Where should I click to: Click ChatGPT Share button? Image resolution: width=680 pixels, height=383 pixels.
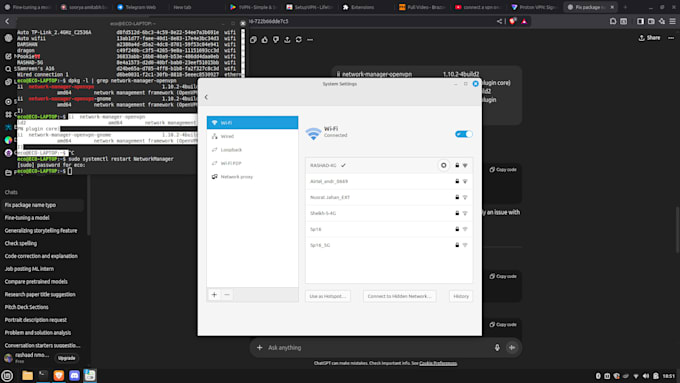[649, 38]
